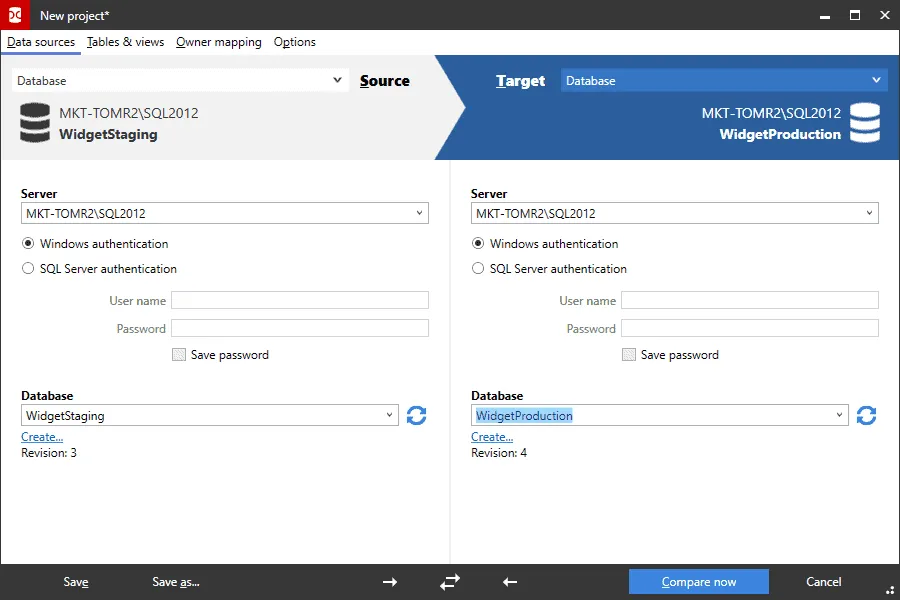Open the Owner mapping tab
The height and width of the screenshot is (600, 900).
click(218, 42)
